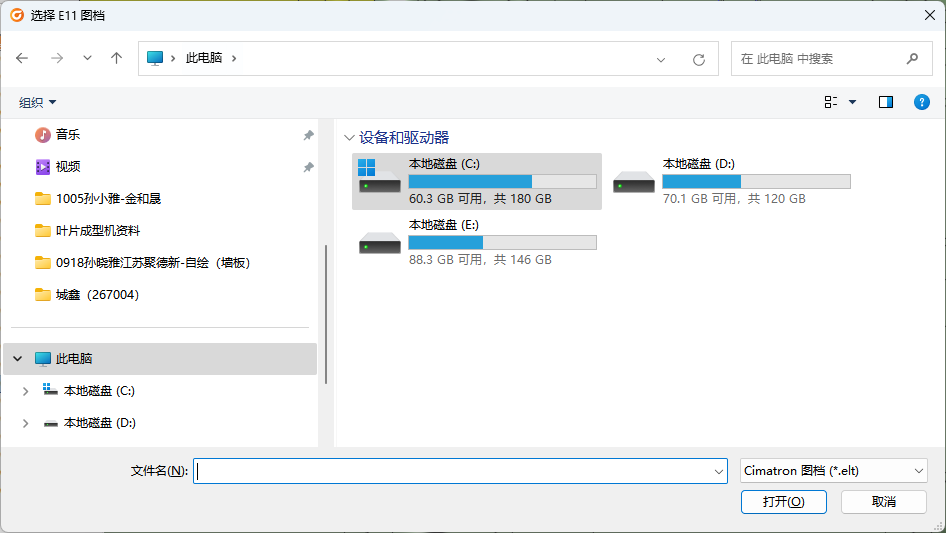Collapse the 此电脑 tree node

pos(17,359)
